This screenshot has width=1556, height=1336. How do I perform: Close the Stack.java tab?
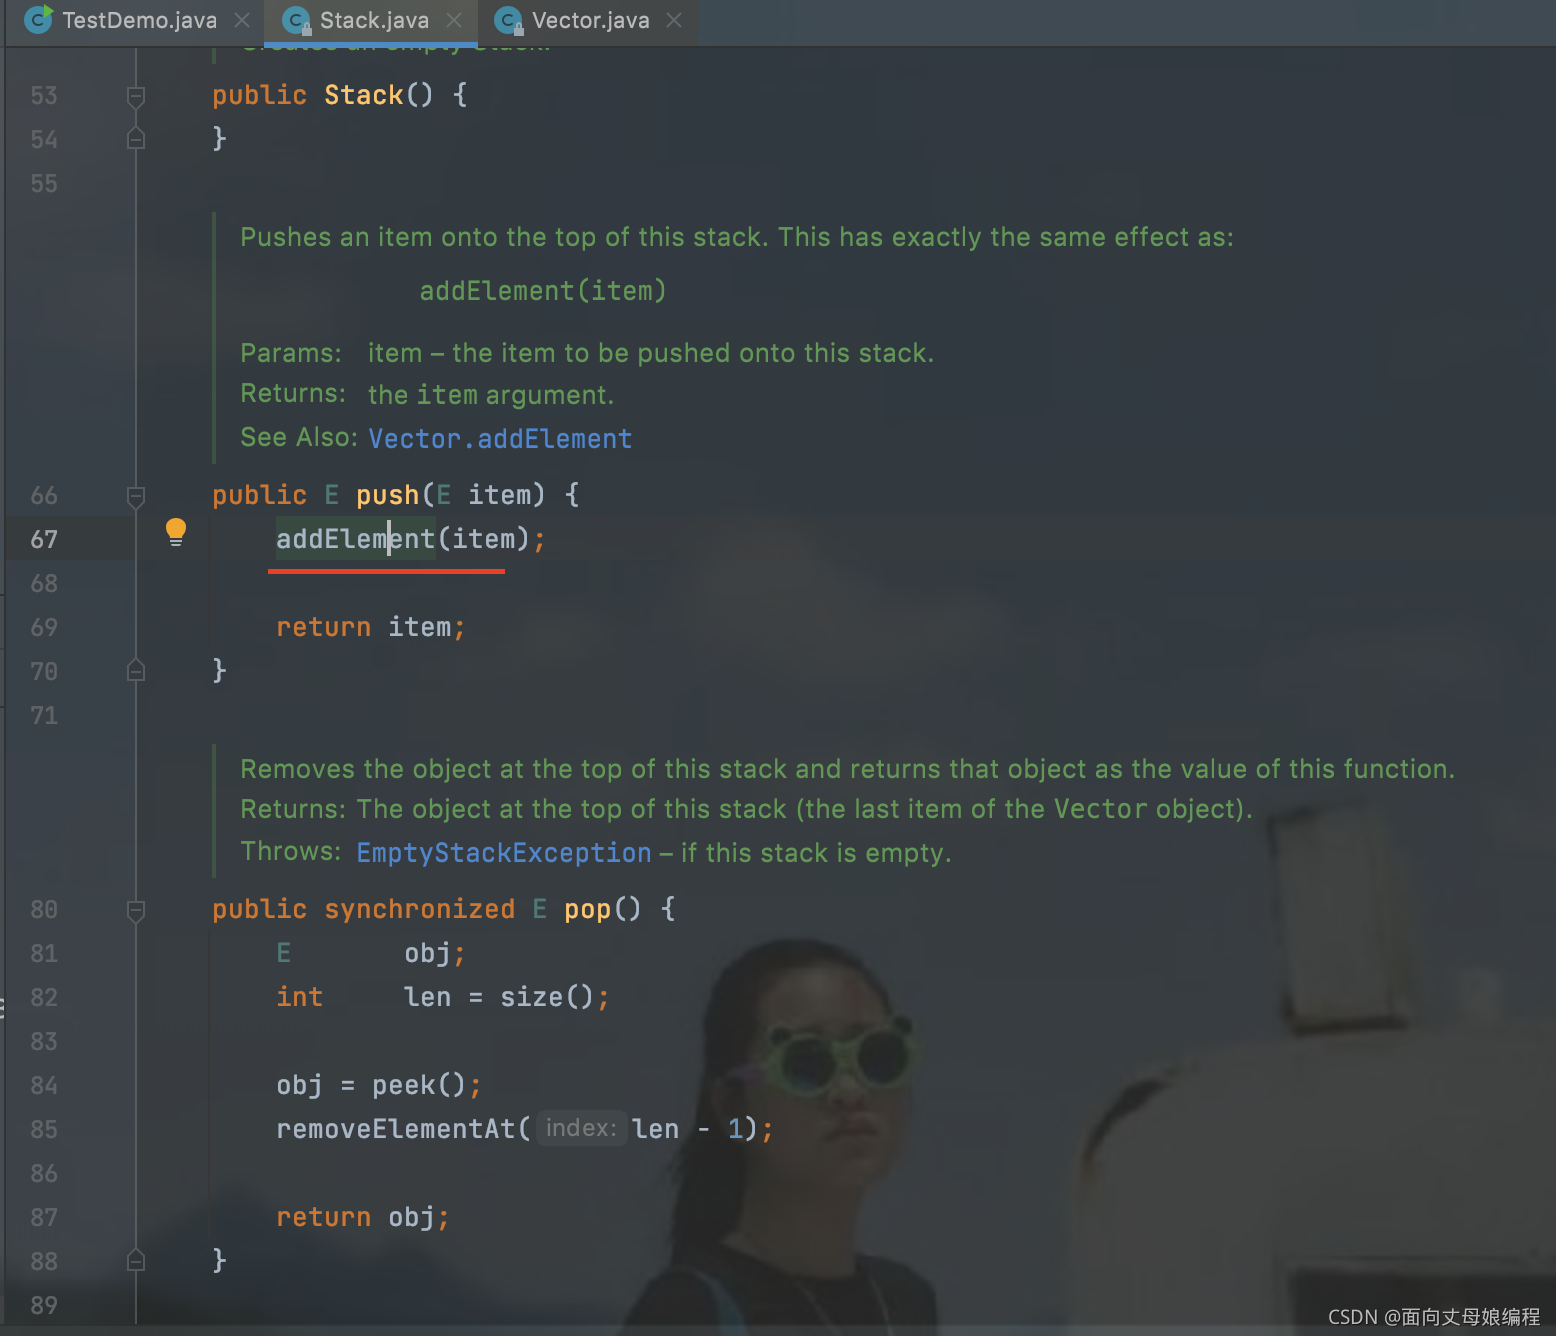[454, 20]
